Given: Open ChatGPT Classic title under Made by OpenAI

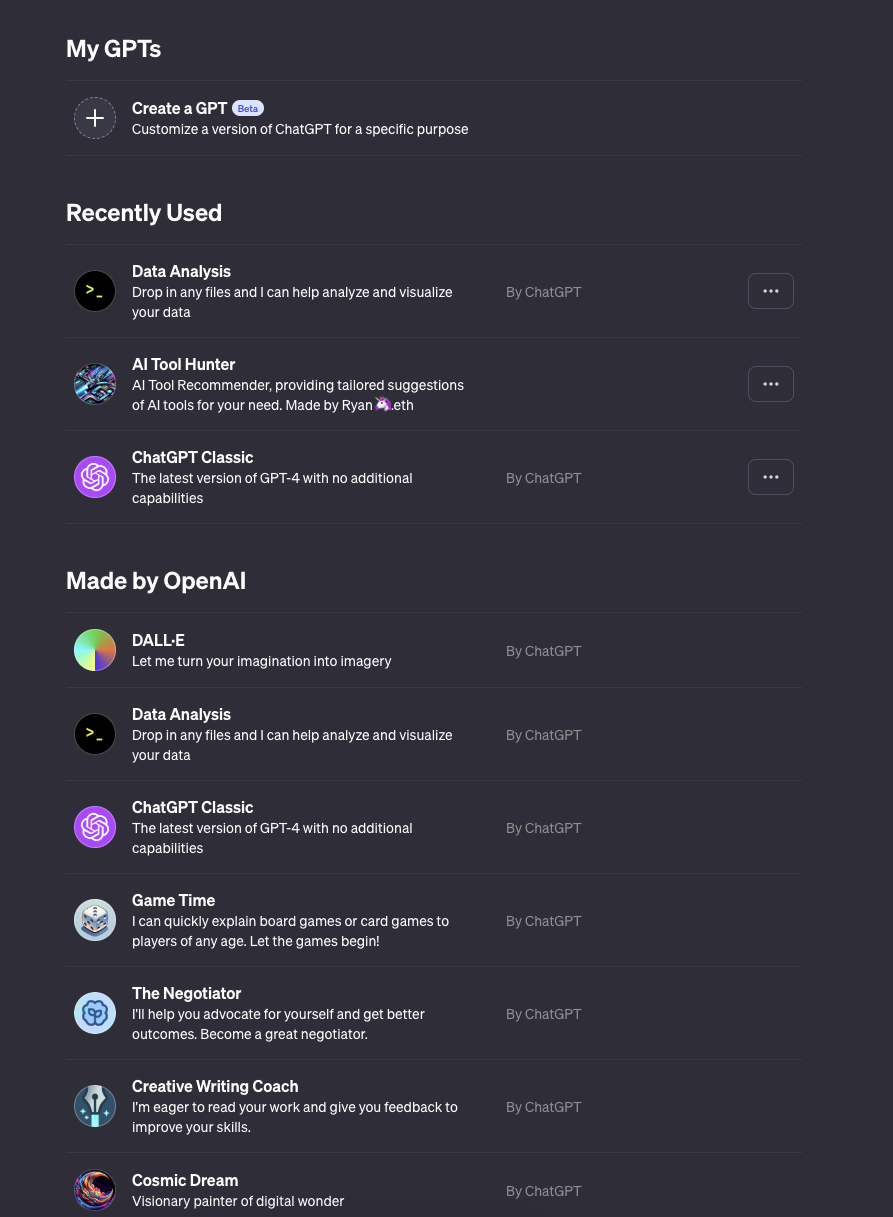Looking at the screenshot, I should (x=193, y=807).
